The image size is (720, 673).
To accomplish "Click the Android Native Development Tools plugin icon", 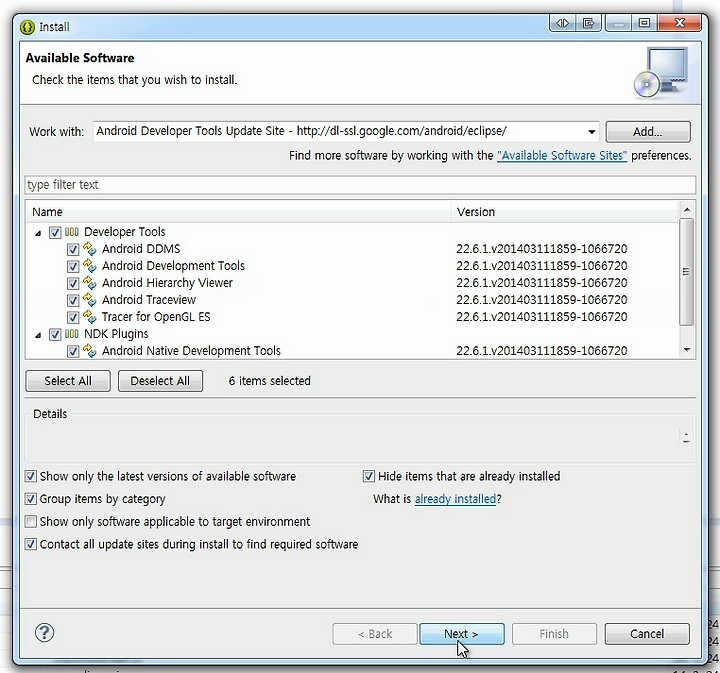I will click(x=90, y=351).
